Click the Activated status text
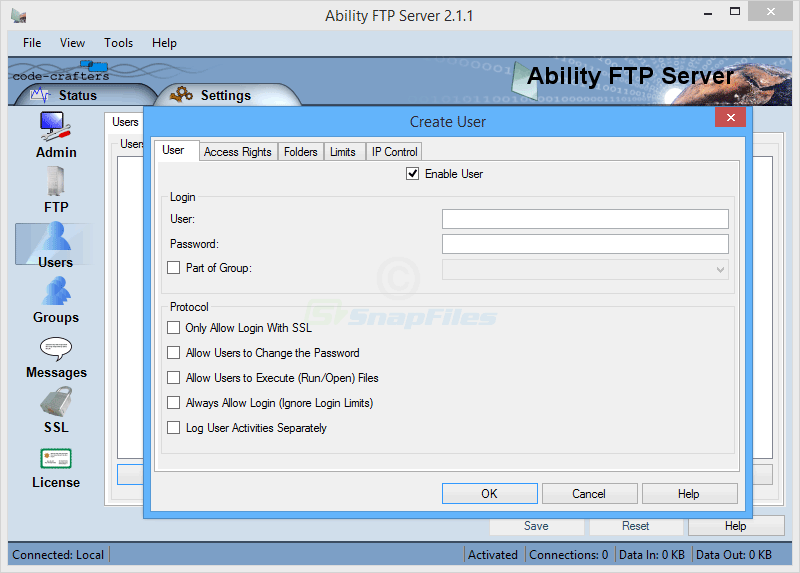The width and height of the screenshot is (800, 573). pos(493,555)
